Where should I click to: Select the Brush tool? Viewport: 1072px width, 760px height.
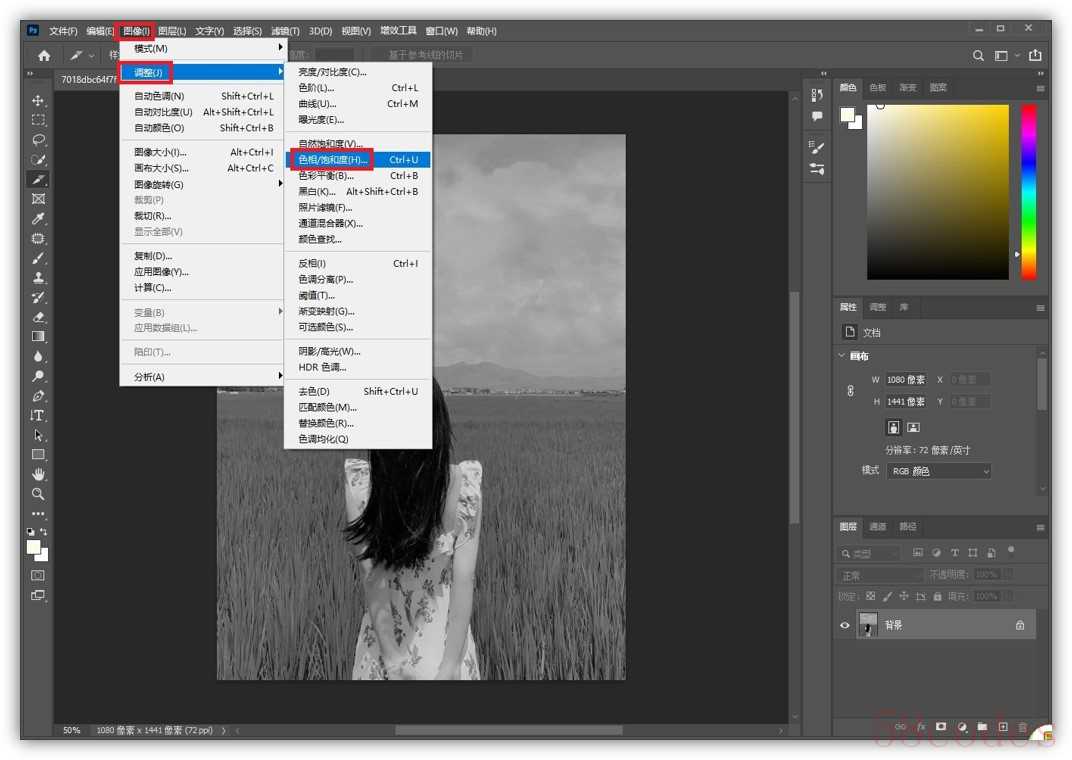click(x=38, y=258)
